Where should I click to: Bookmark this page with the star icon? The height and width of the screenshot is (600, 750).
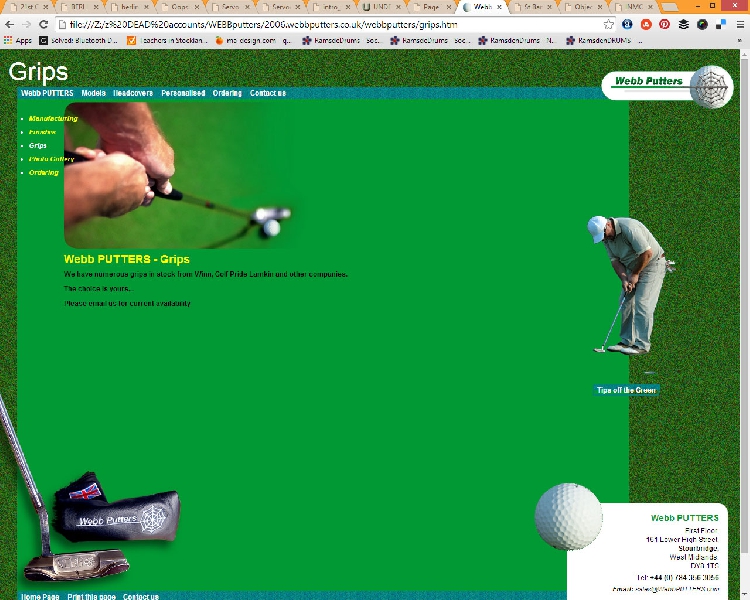[609, 24]
